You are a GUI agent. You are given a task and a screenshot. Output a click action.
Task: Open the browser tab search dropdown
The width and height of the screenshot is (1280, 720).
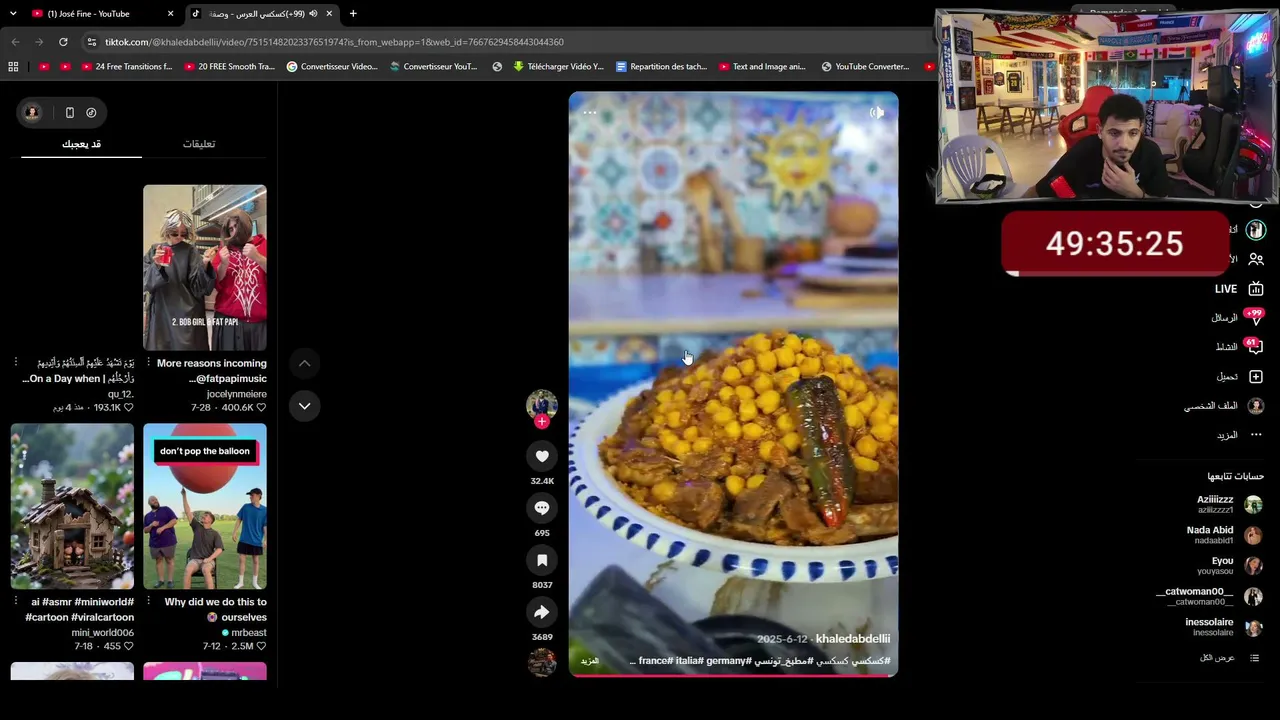13,14
